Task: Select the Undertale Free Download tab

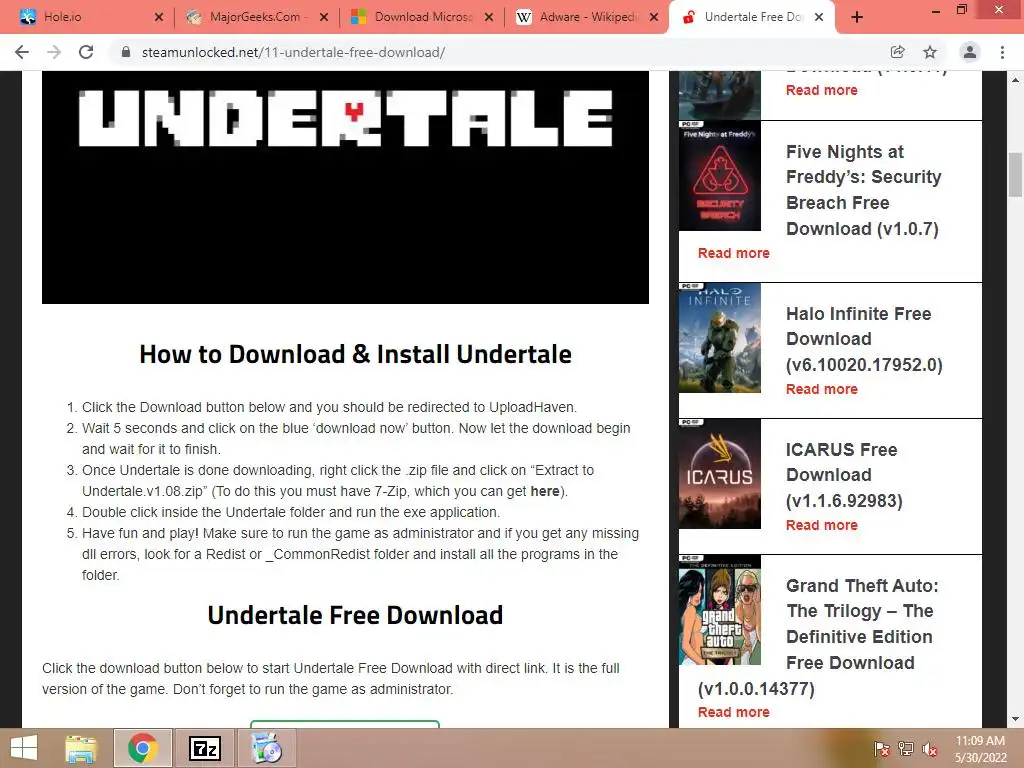Action: 751,18
